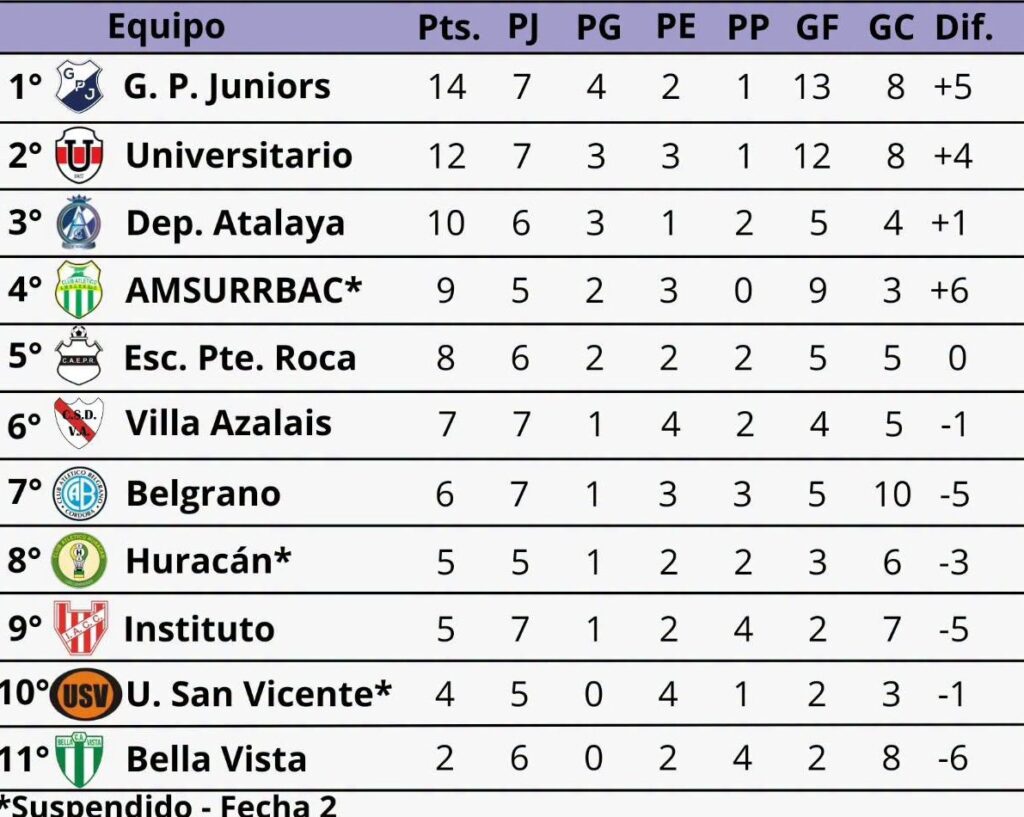Click the Esc. Pte. Roca shield logo
The width and height of the screenshot is (1024, 817).
79,356
